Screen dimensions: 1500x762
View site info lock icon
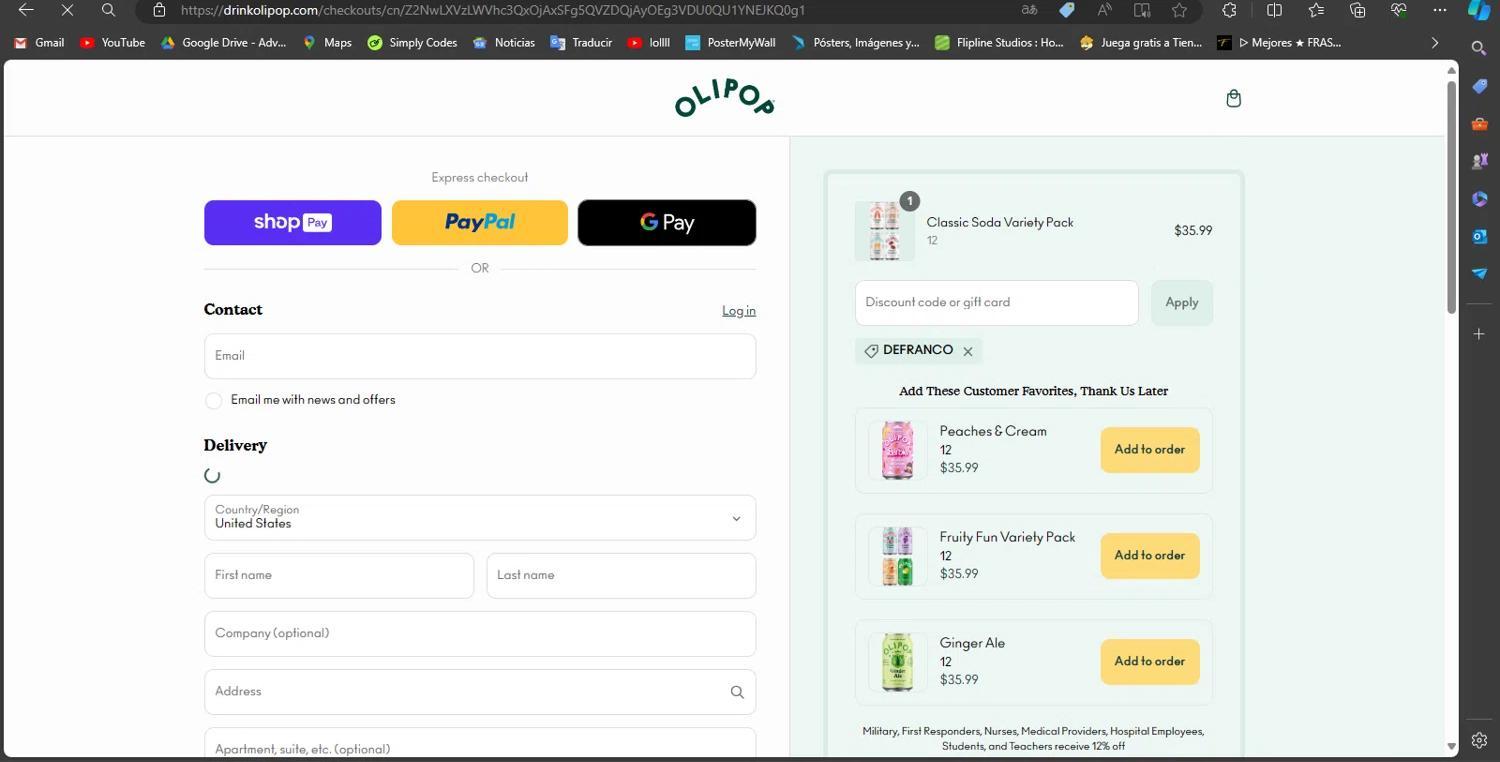[x=159, y=10]
